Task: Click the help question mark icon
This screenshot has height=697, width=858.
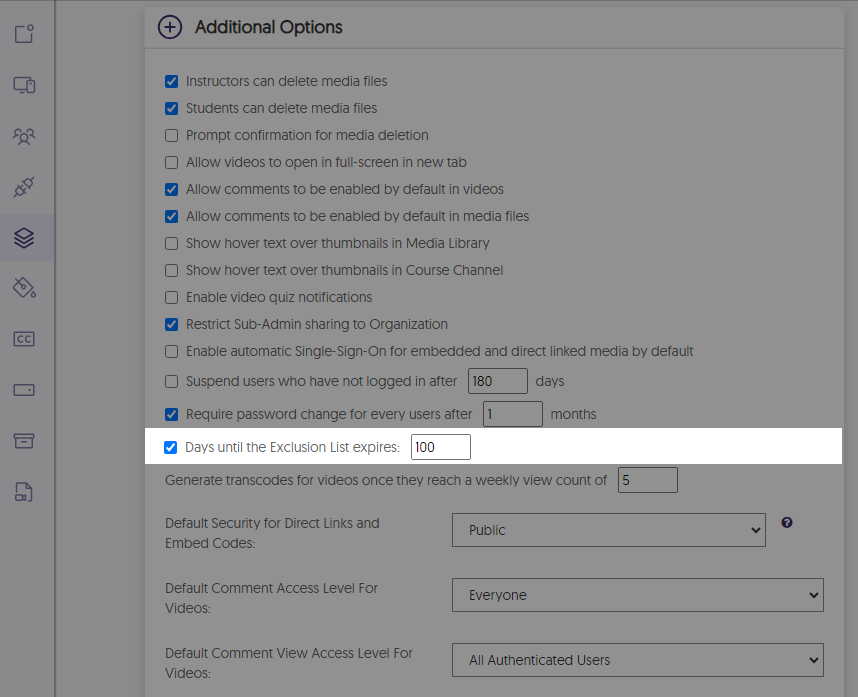Action: 787,522
